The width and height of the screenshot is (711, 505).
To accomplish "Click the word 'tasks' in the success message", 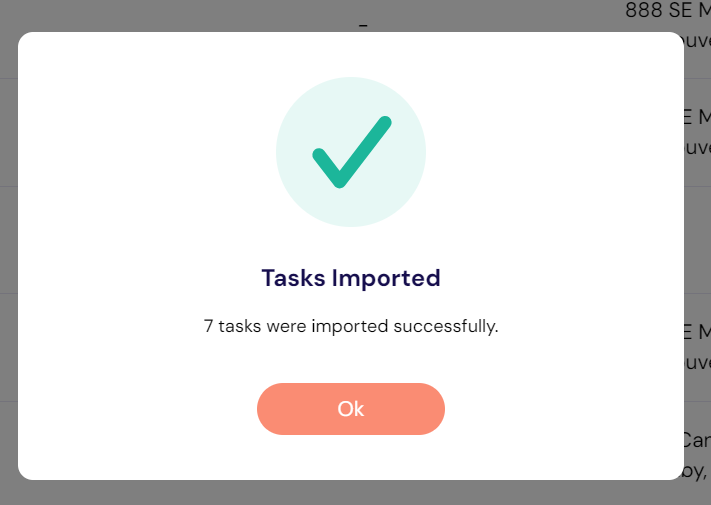I will 239,326.
